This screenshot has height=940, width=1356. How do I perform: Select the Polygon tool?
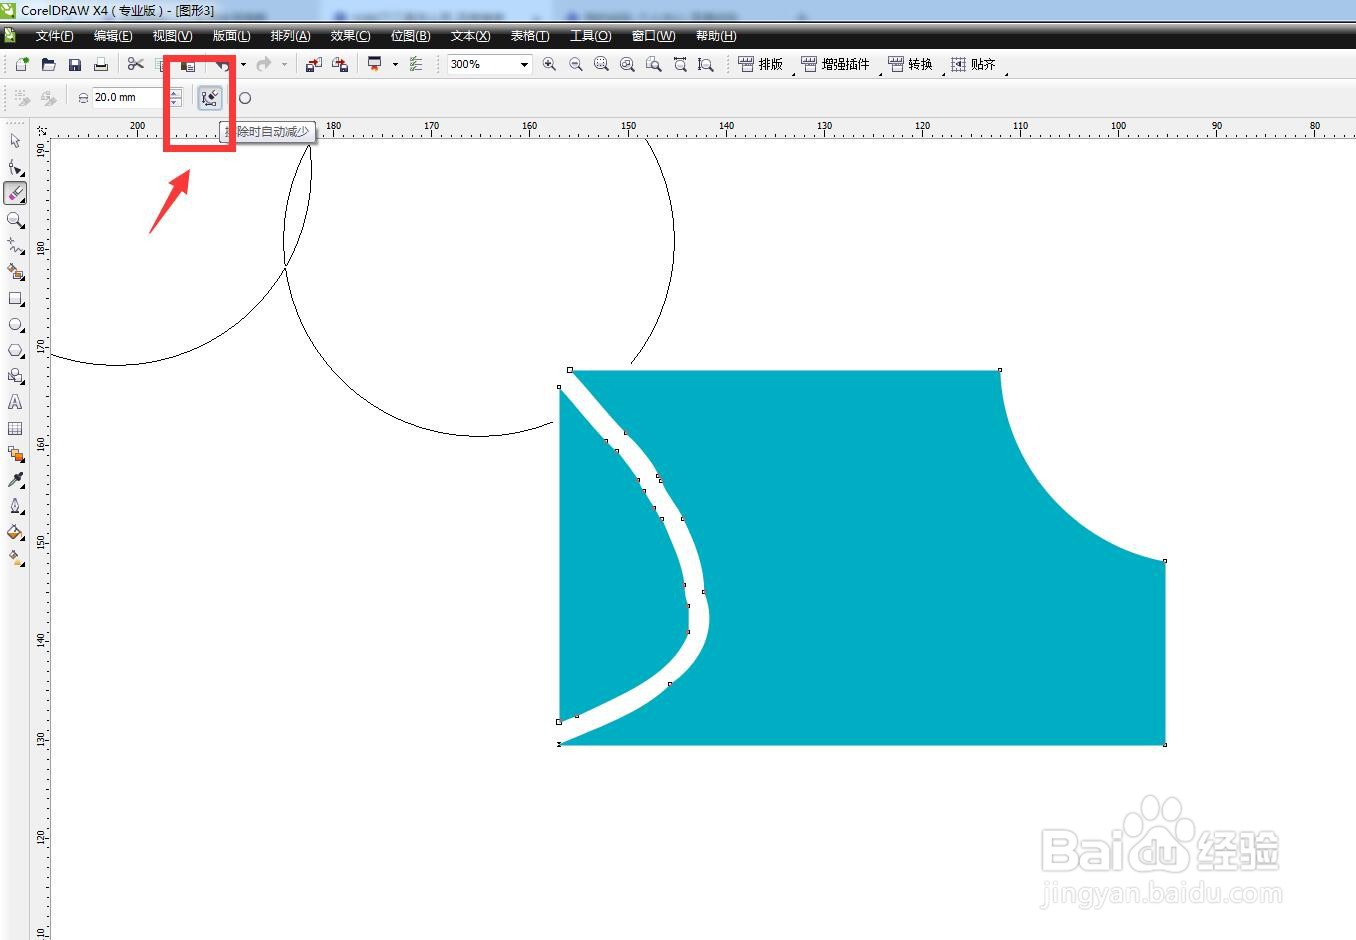point(15,350)
